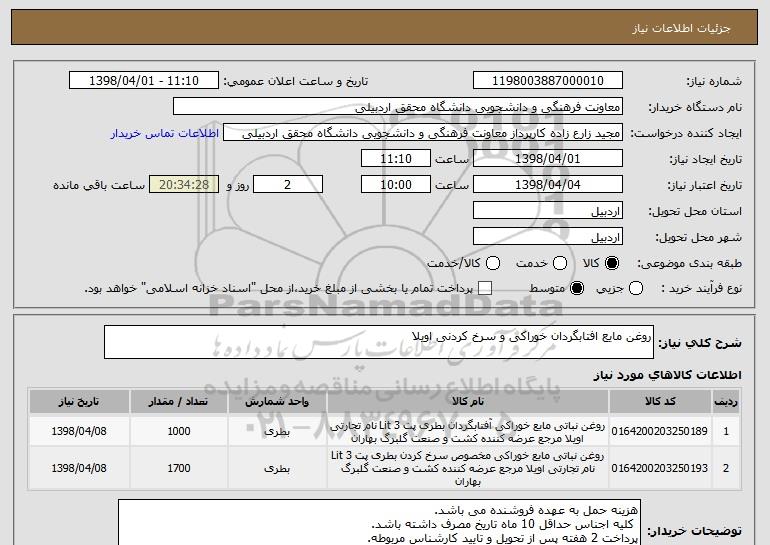
Task: Click row number 2 cell
Action: point(726,468)
